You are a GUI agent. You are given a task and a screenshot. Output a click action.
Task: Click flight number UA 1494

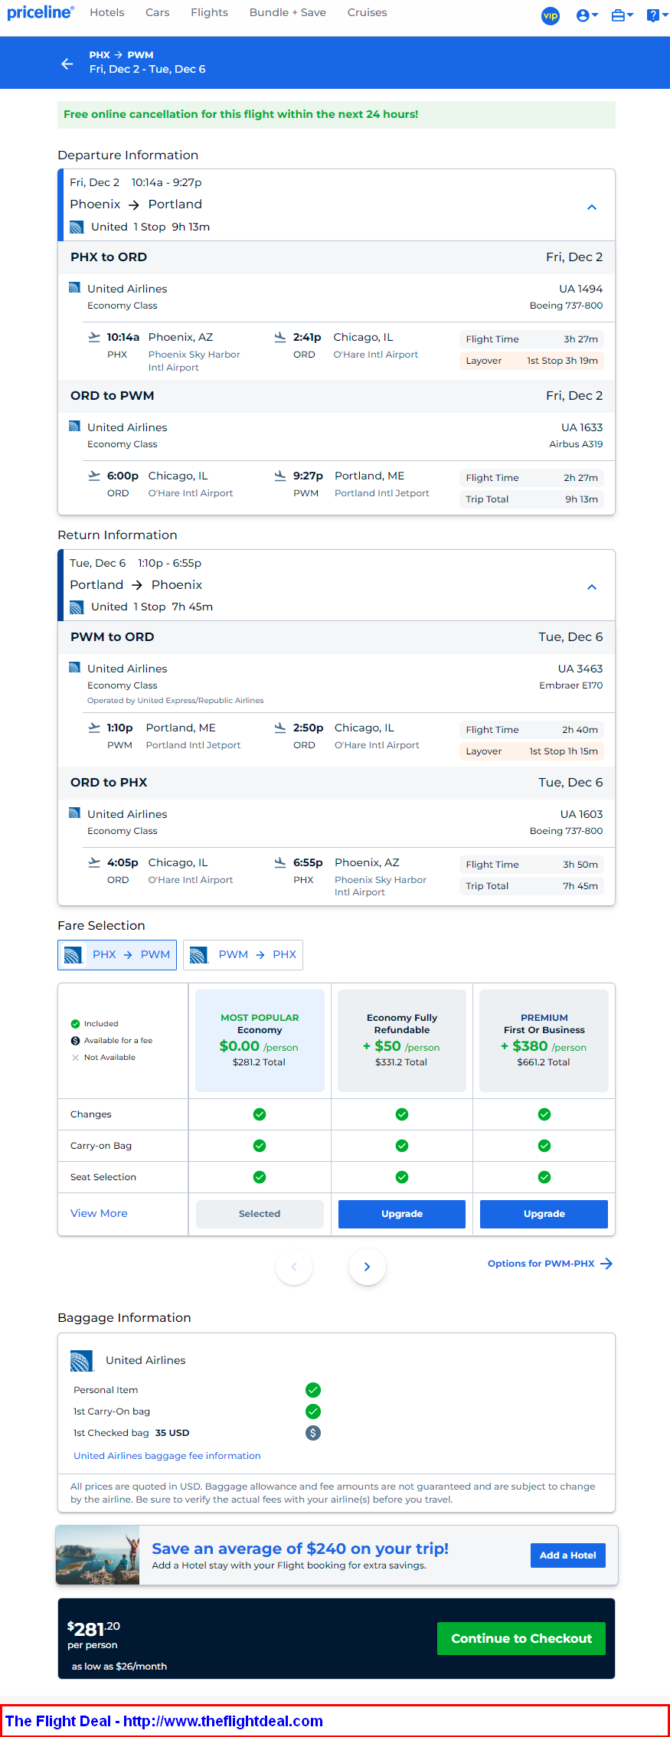click(581, 289)
